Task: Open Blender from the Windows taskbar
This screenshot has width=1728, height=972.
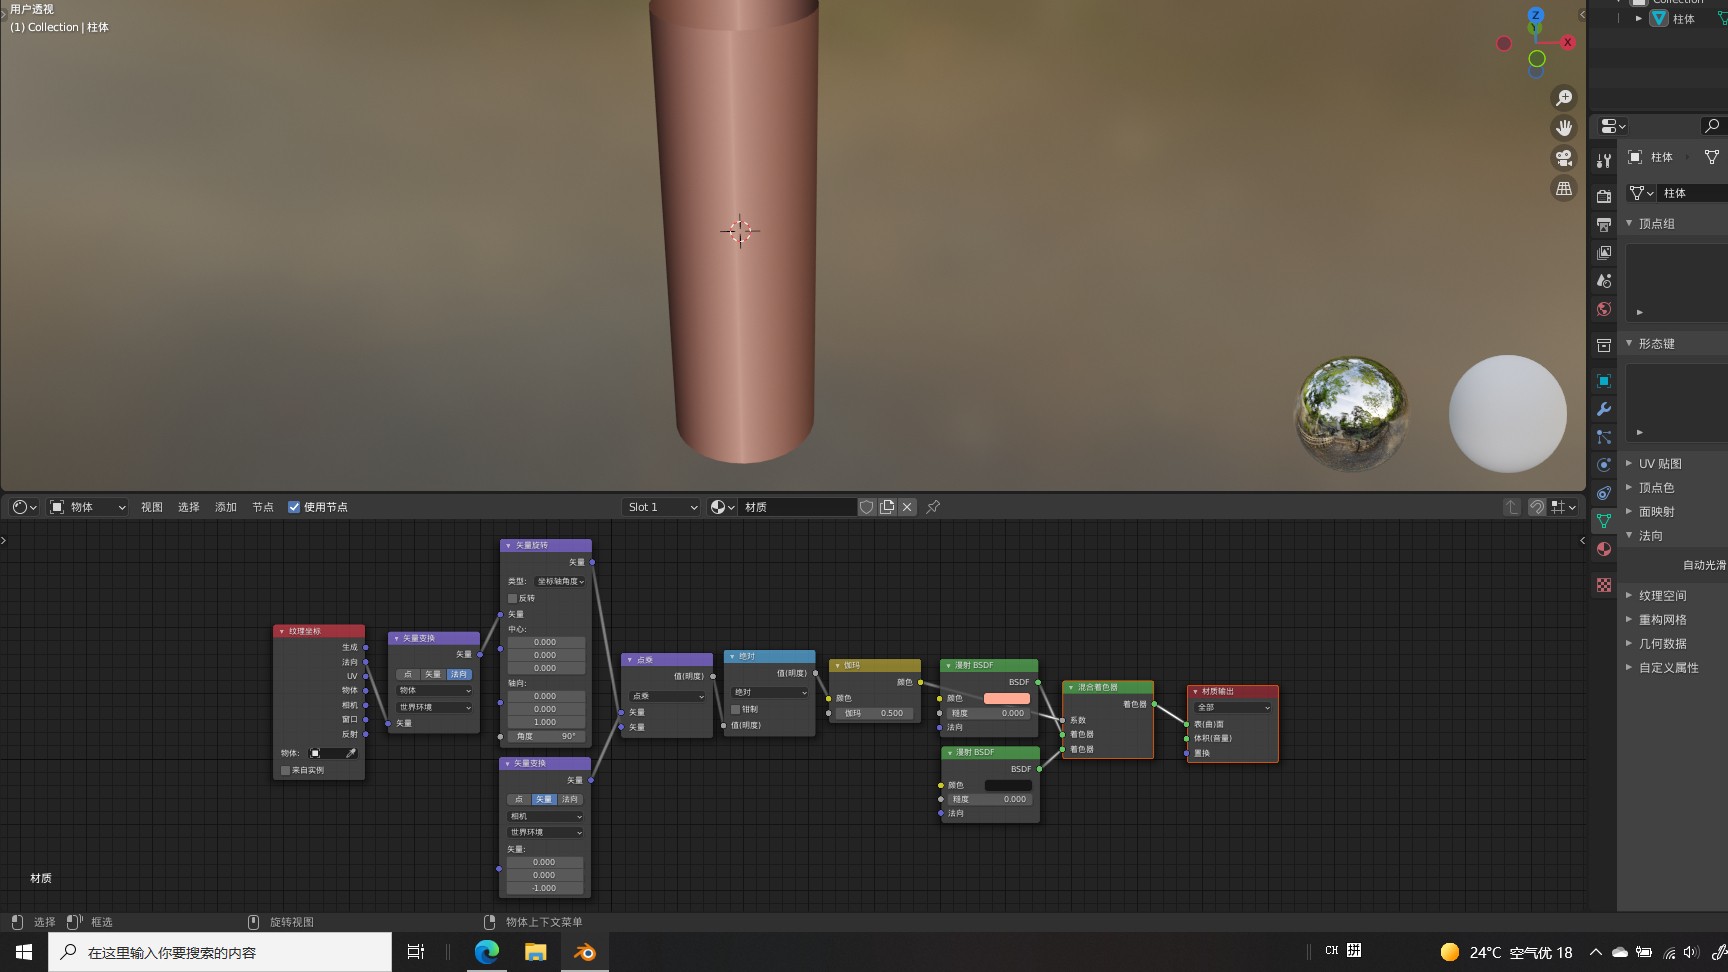Action: (x=584, y=952)
